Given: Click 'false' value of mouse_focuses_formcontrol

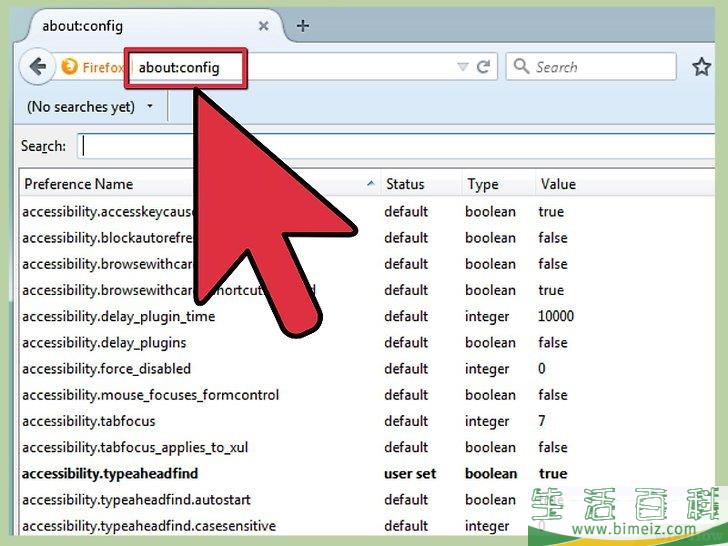Looking at the screenshot, I should 553,395.
